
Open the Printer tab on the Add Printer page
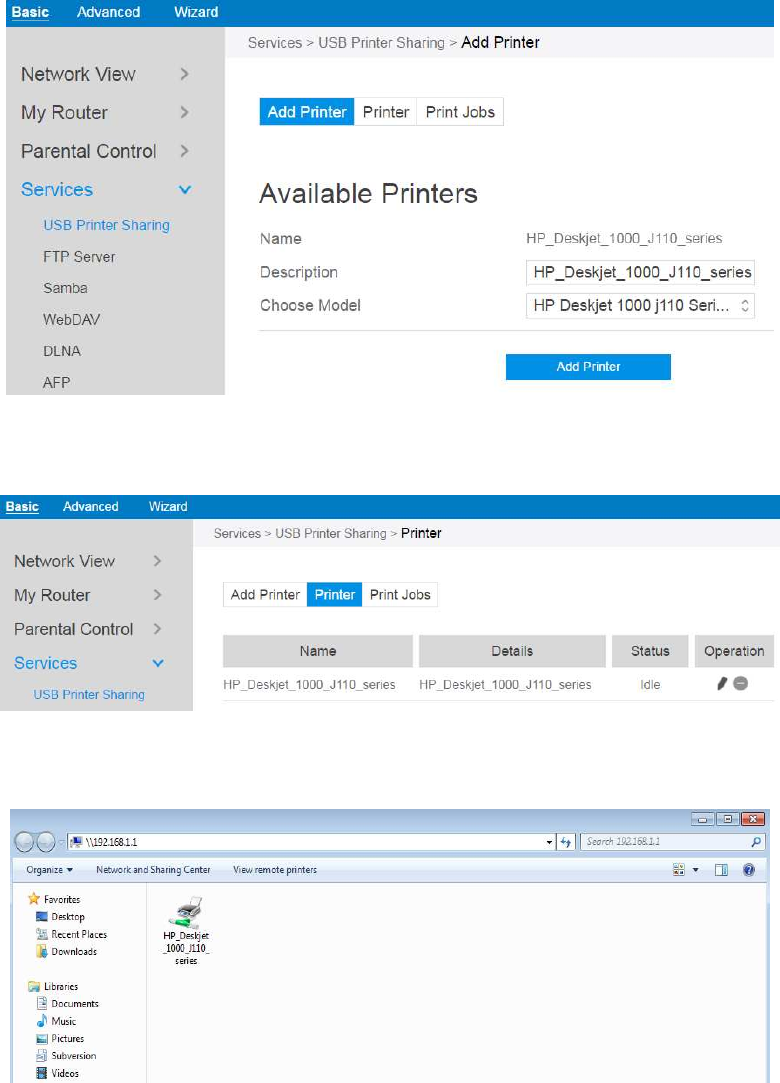(x=386, y=112)
